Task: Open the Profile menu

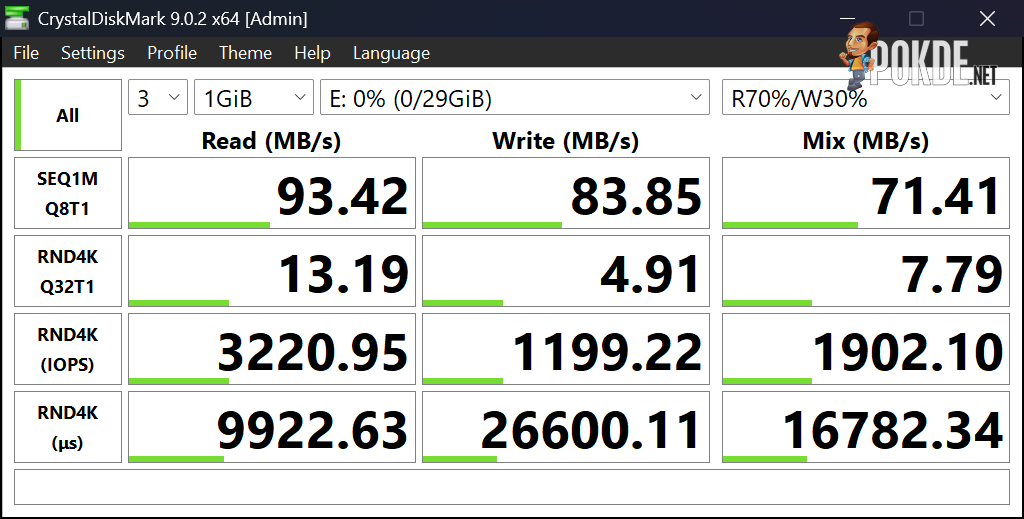Action: (172, 53)
